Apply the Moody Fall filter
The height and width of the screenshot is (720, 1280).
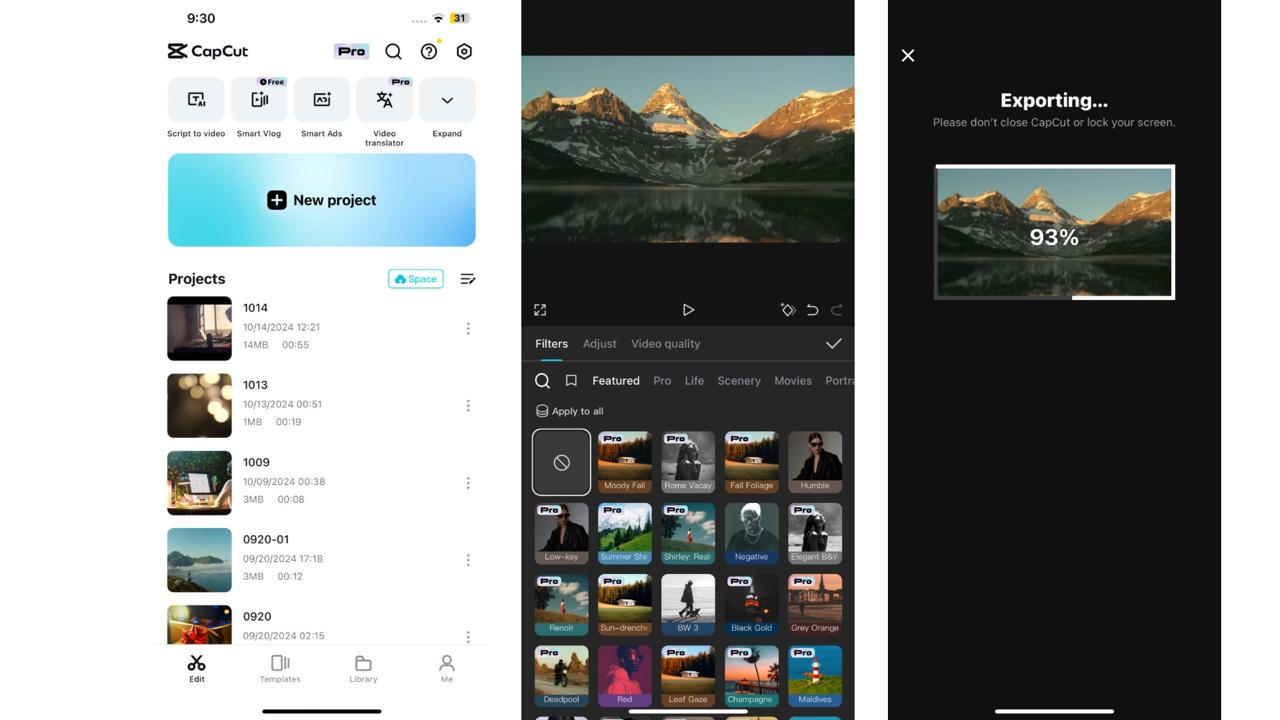pos(624,461)
